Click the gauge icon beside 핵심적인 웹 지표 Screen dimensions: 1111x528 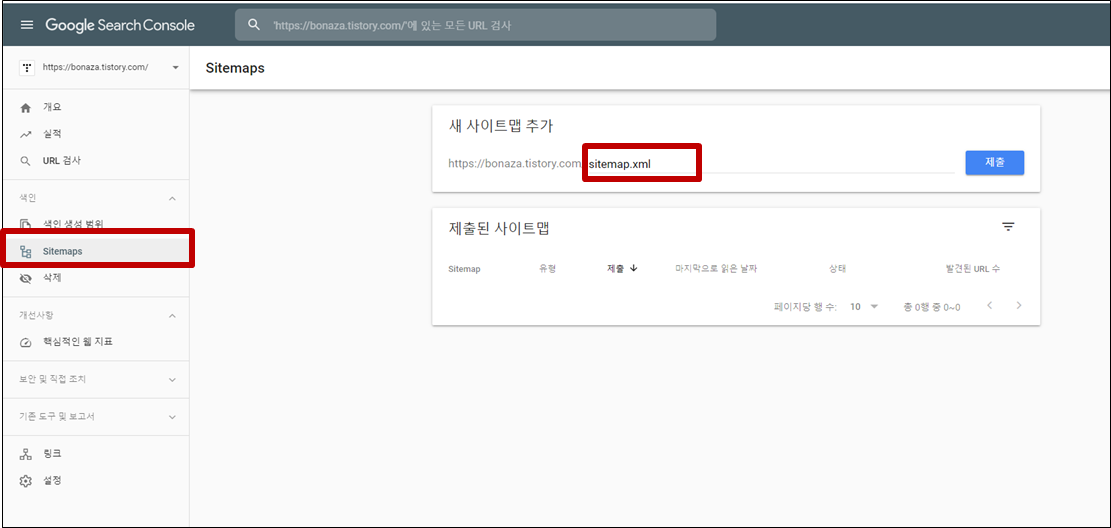pyautogui.click(x=26, y=342)
